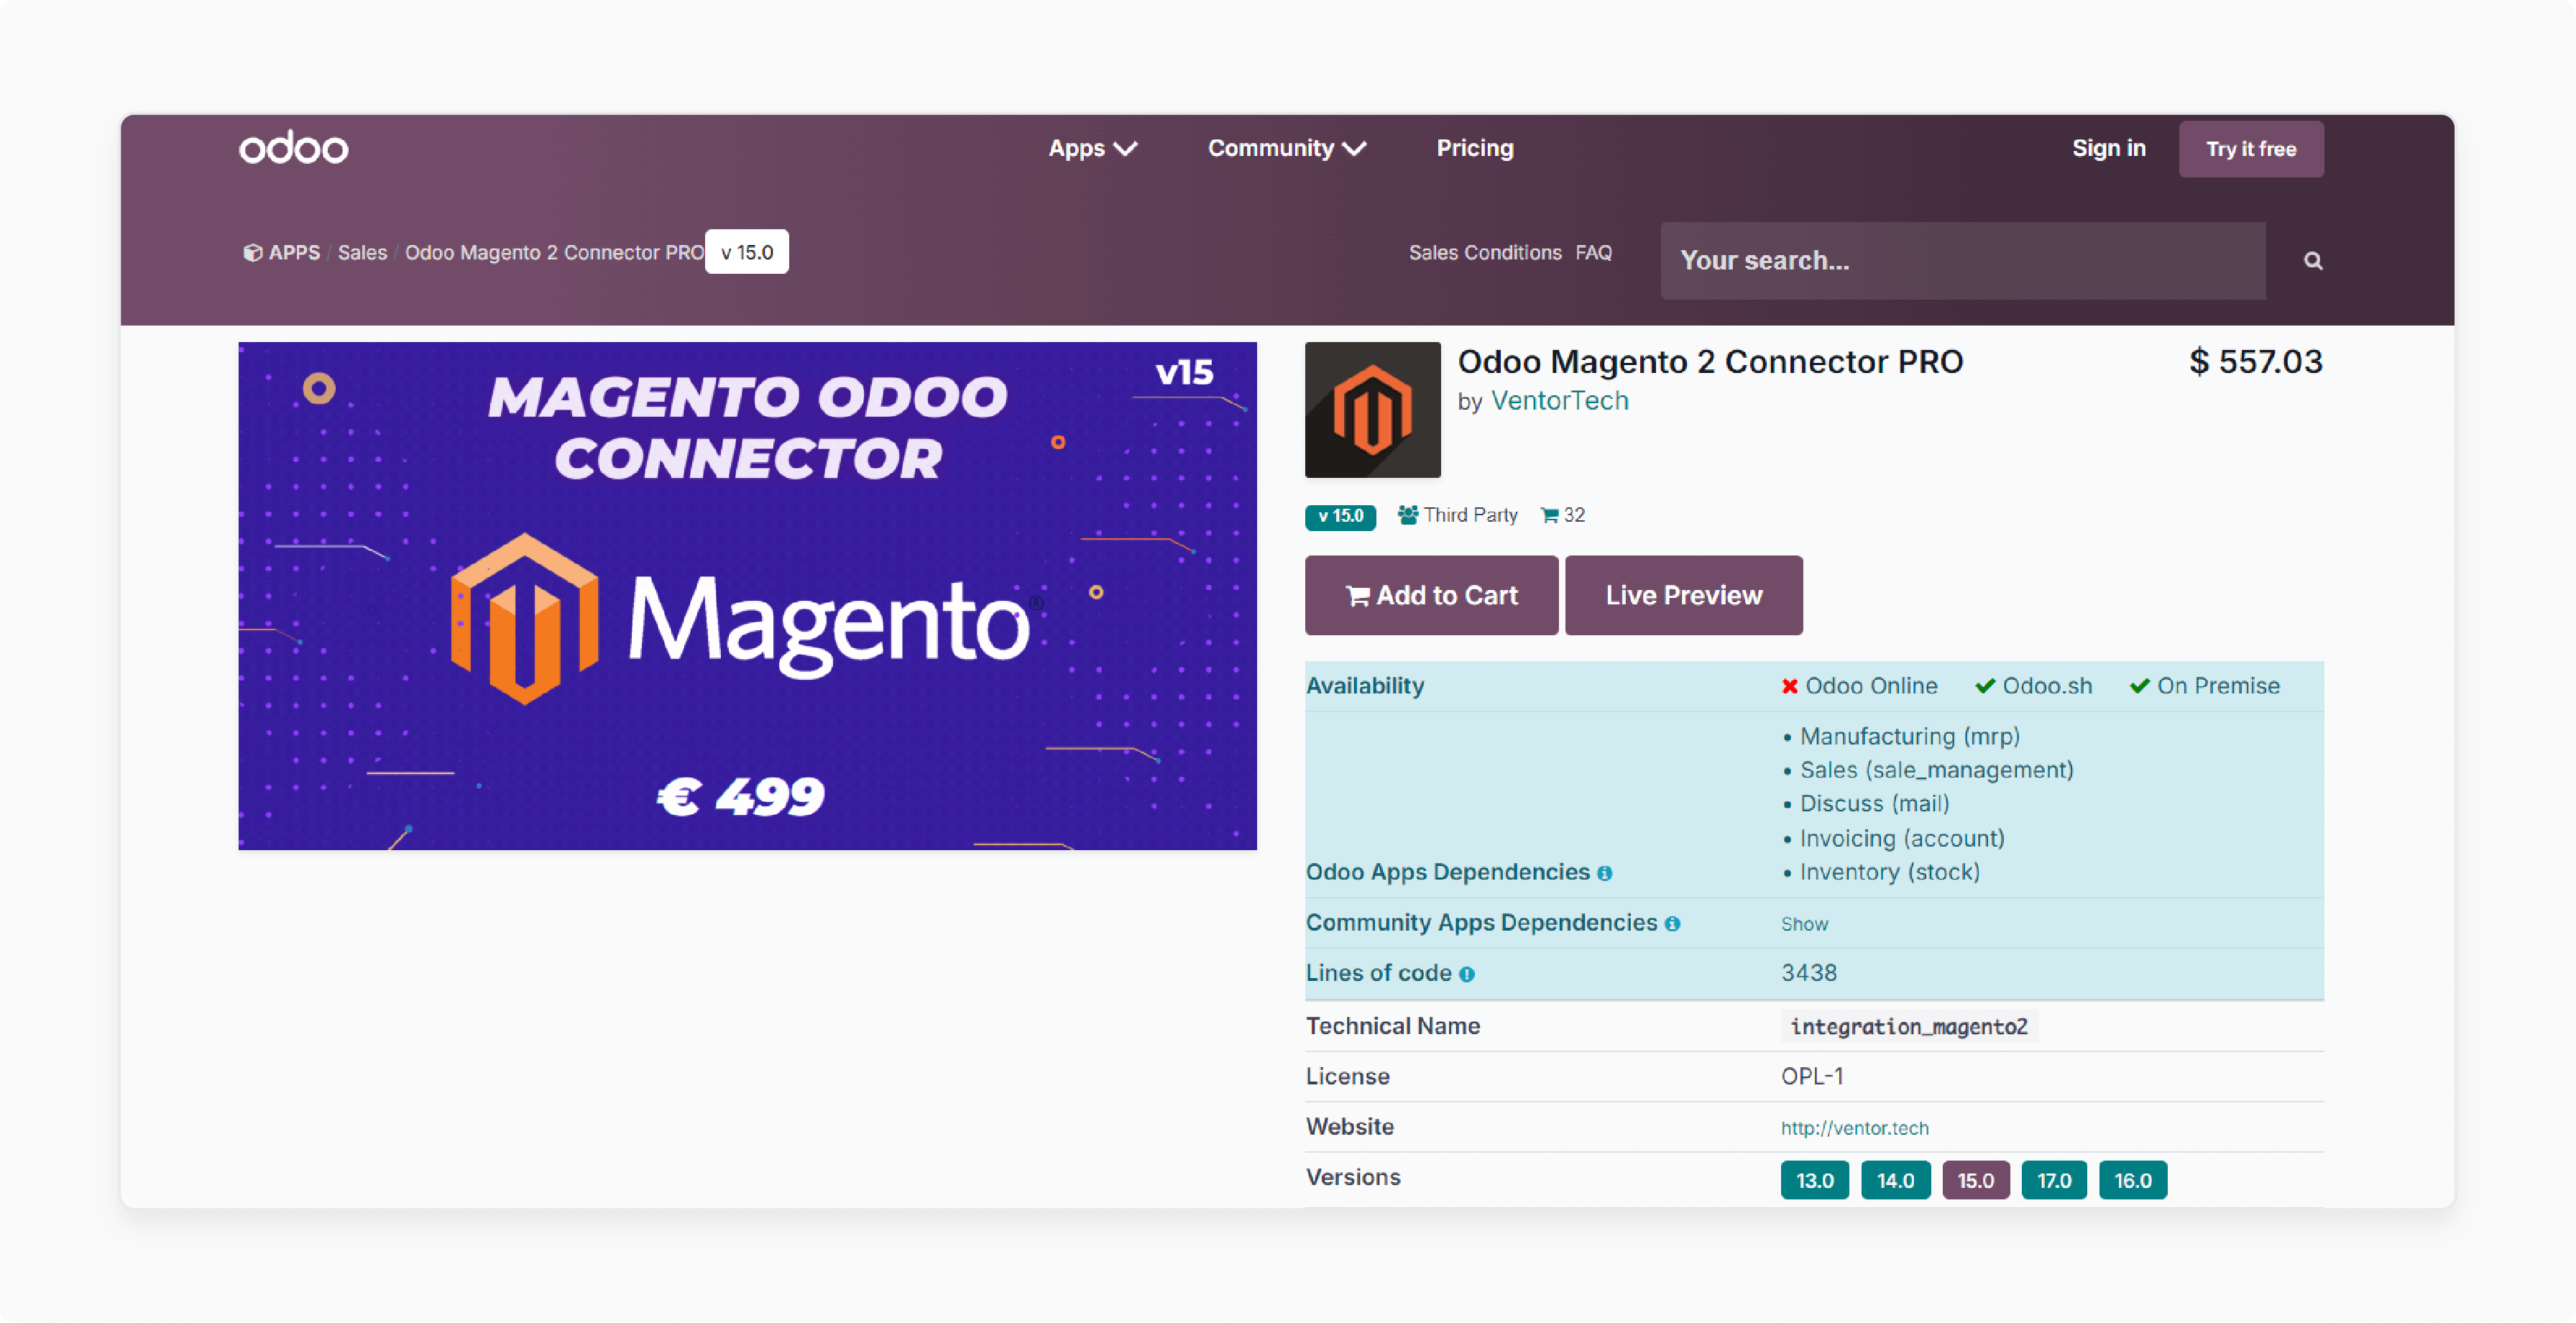Viewport: 2576px width, 1323px height.
Task: Click the Live Preview button
Action: [1682, 596]
